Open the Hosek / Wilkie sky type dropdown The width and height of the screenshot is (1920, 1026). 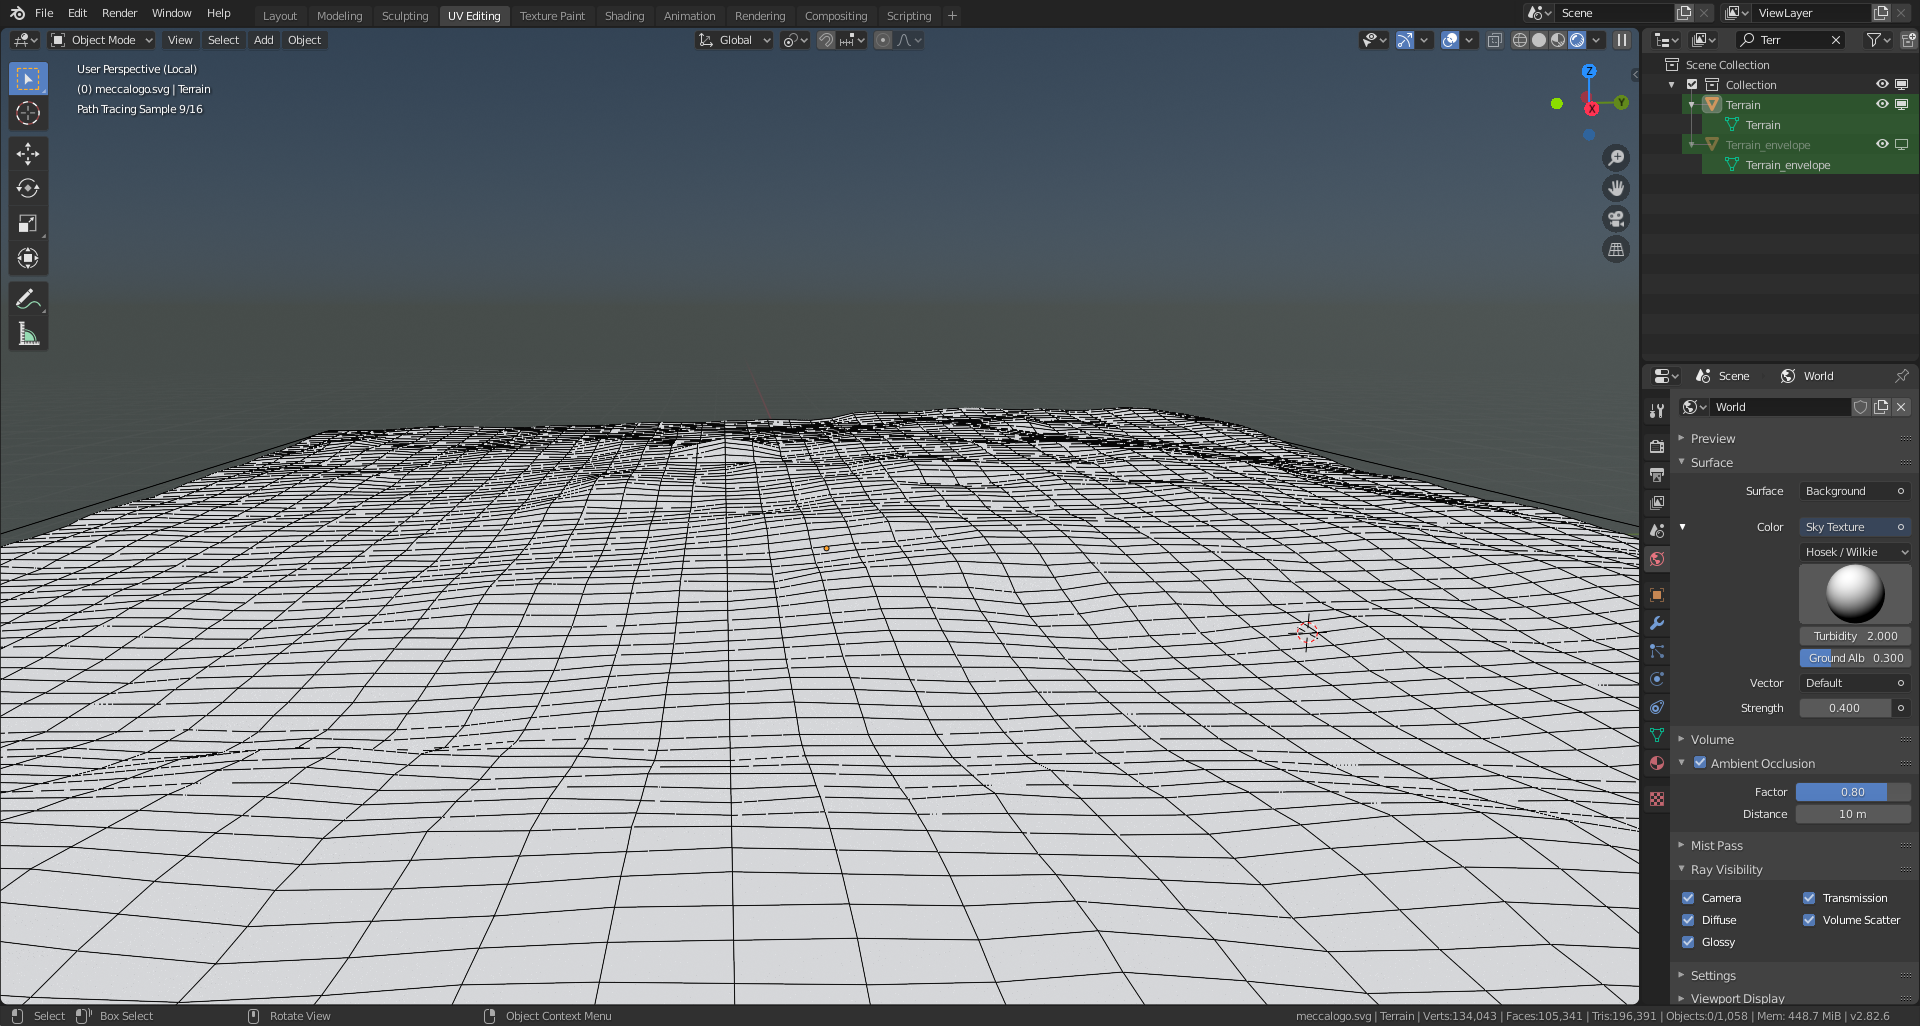click(1855, 552)
